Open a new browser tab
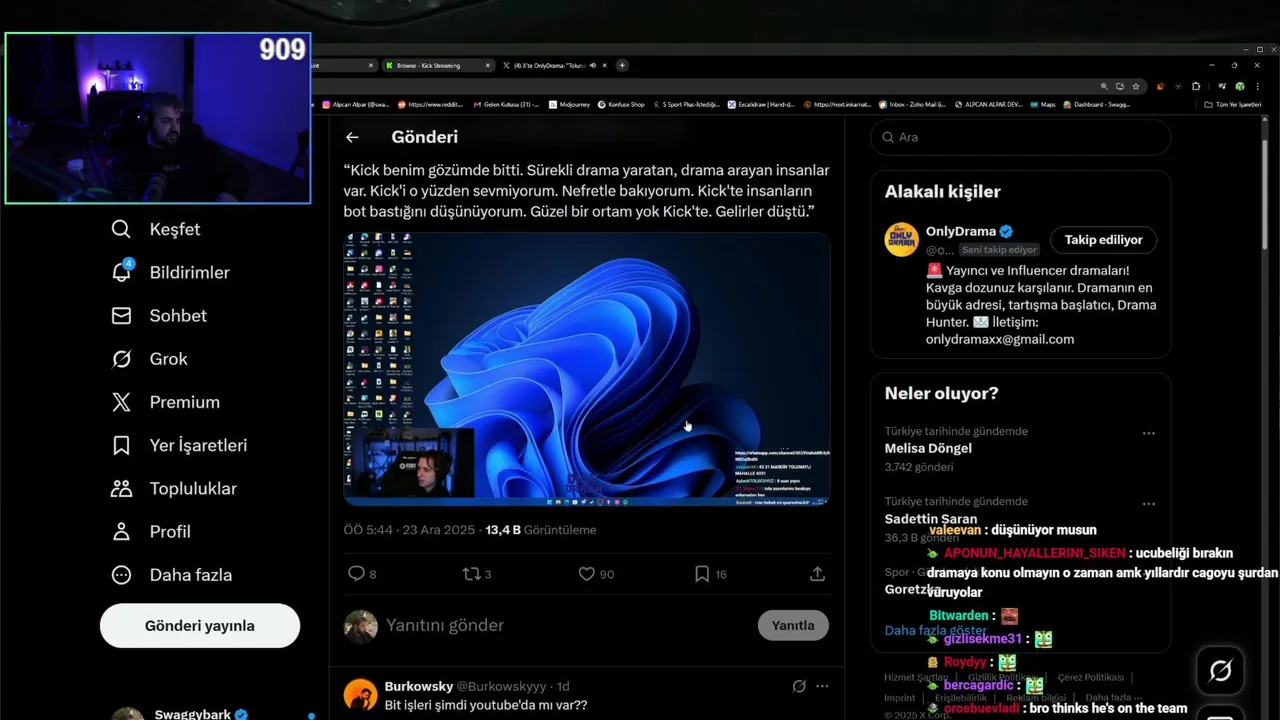The width and height of the screenshot is (1280, 720). click(x=622, y=65)
